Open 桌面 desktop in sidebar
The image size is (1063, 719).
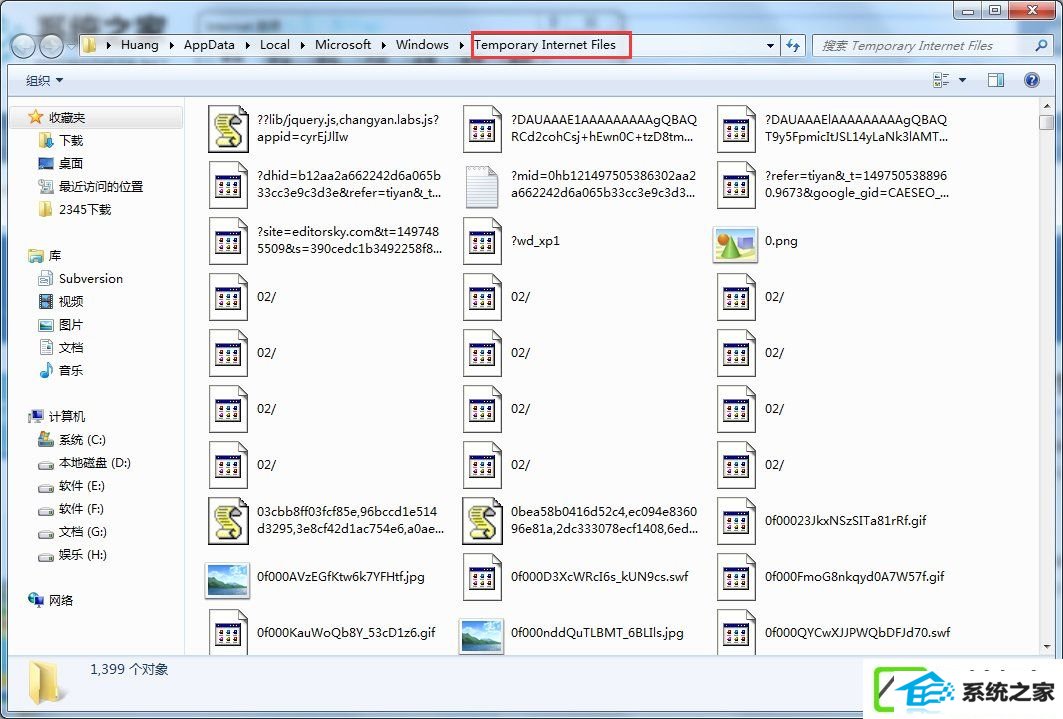[x=71, y=163]
